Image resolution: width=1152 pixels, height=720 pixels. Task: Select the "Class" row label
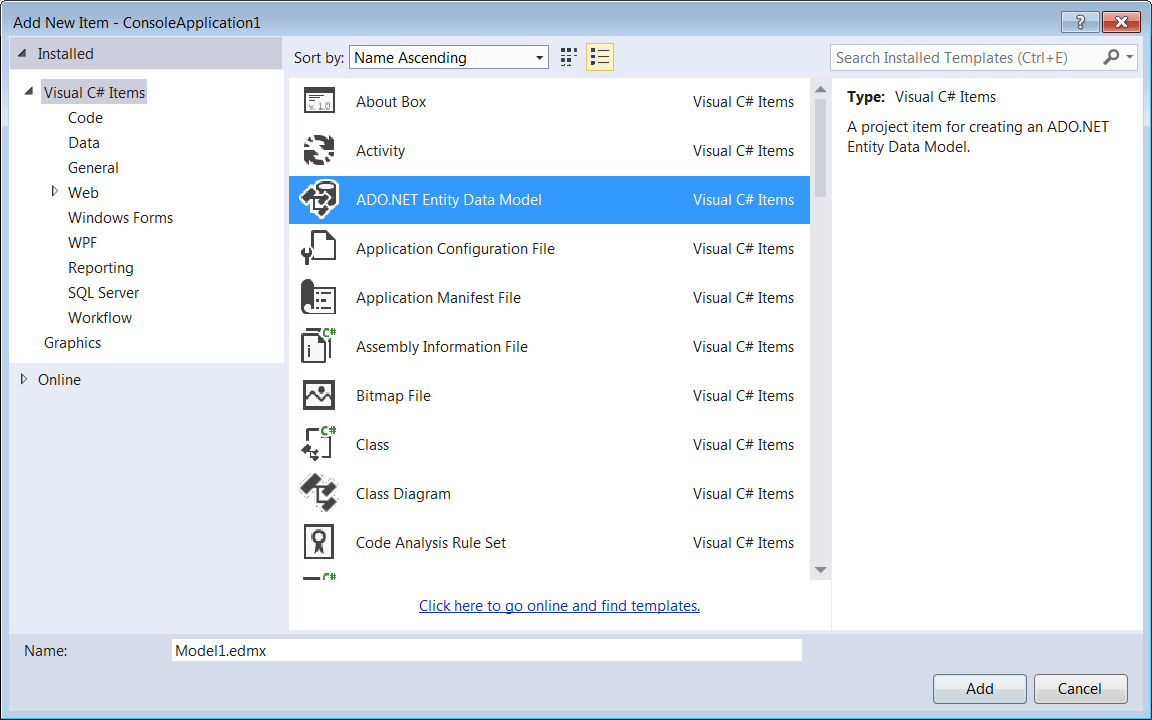(372, 444)
